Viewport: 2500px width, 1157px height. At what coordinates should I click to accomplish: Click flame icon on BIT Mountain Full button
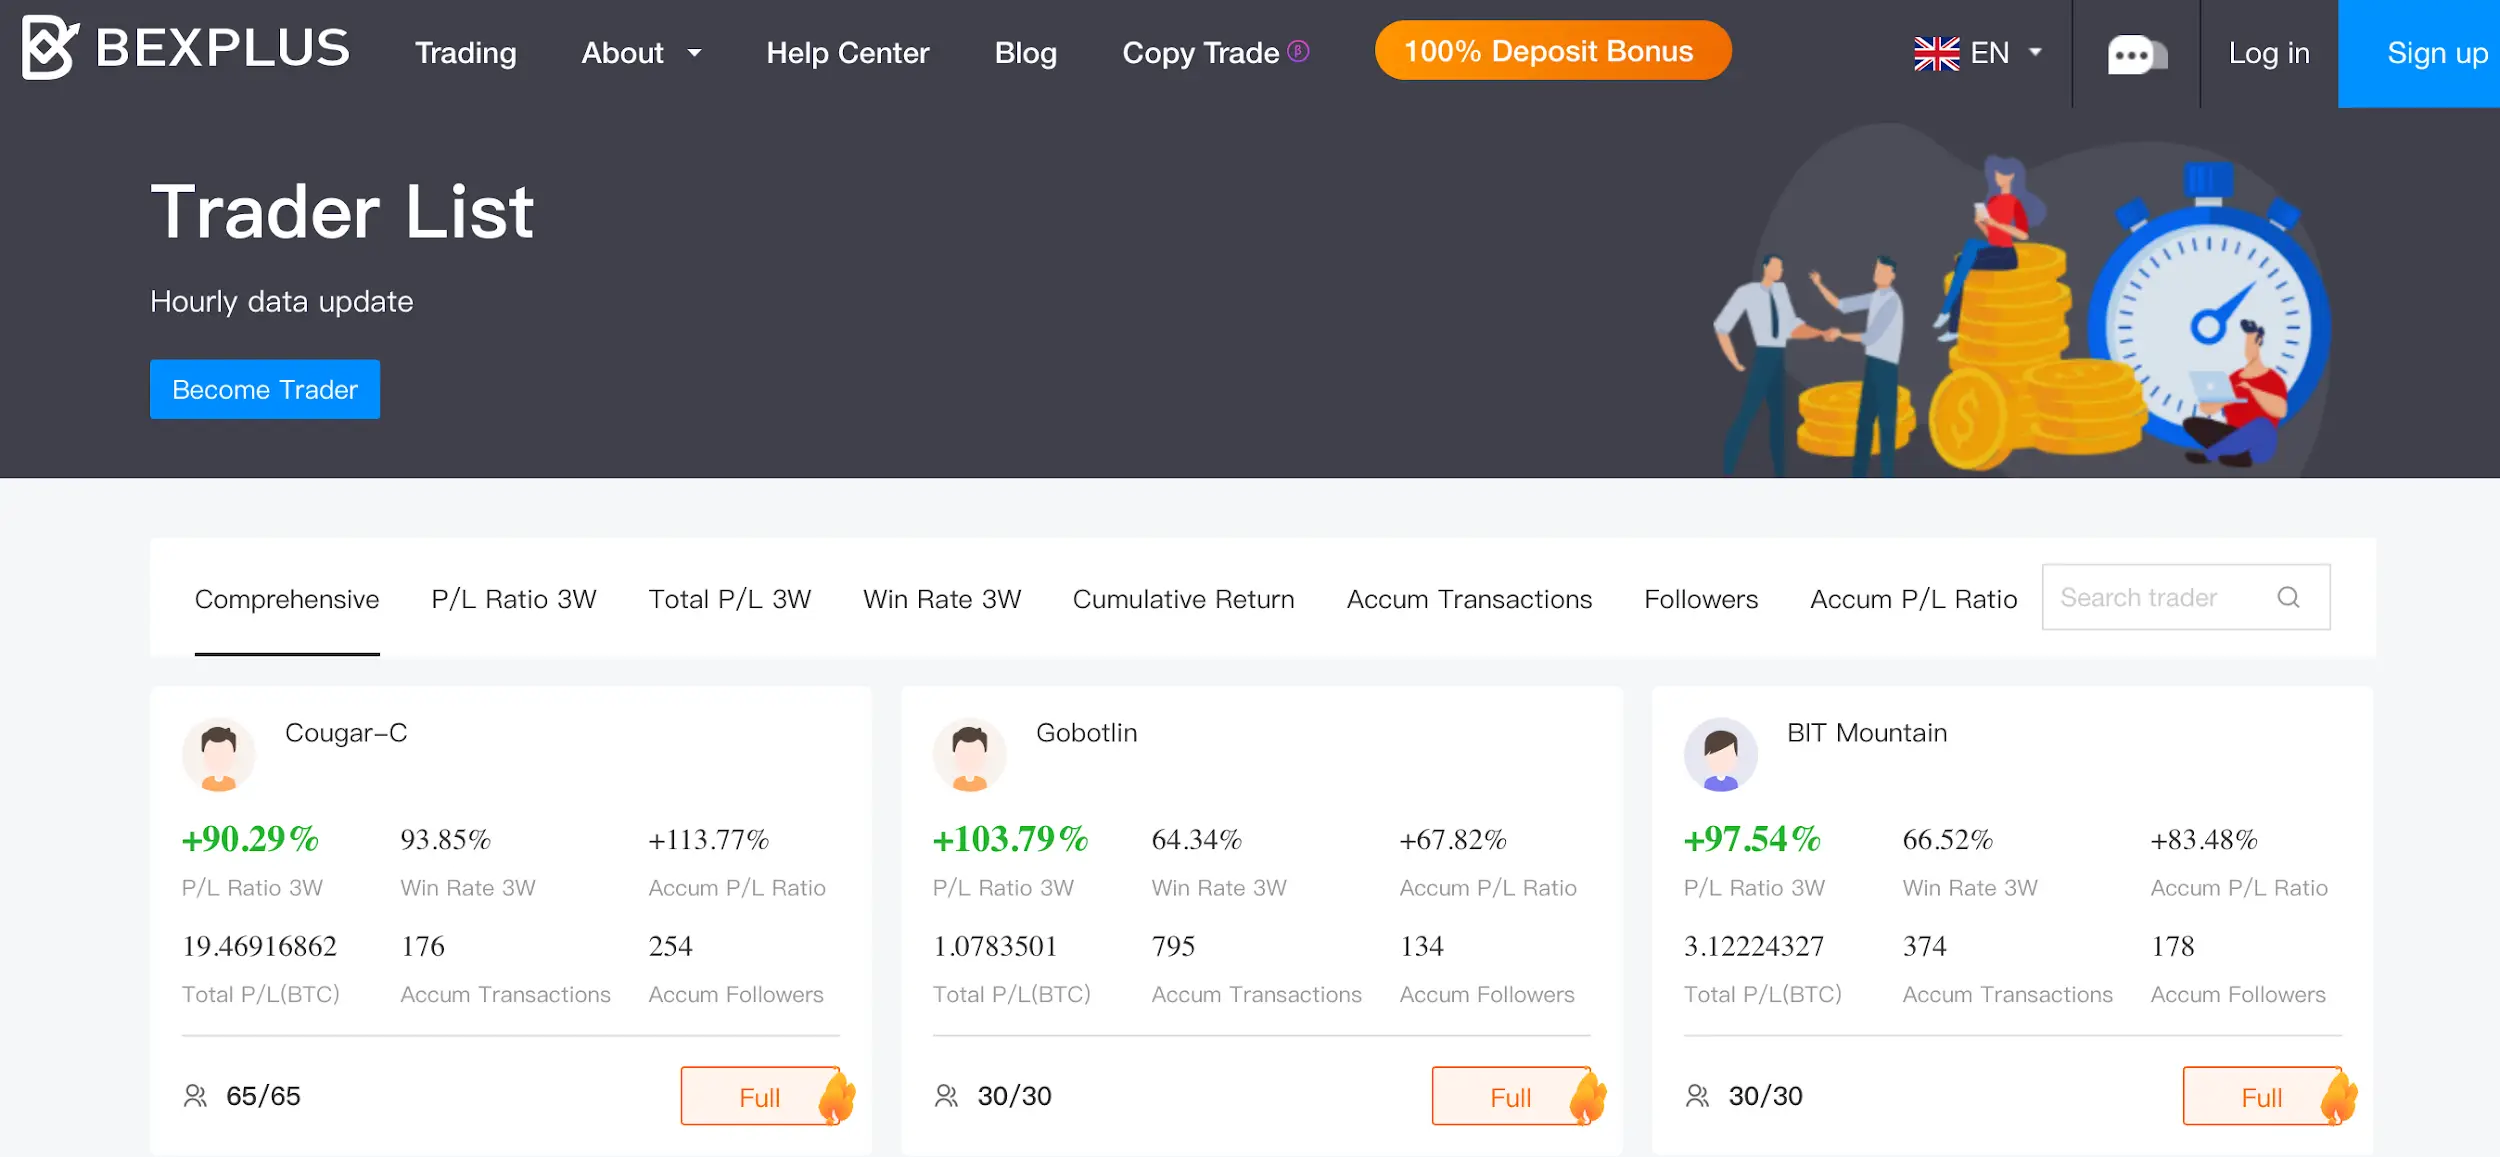(2339, 1097)
